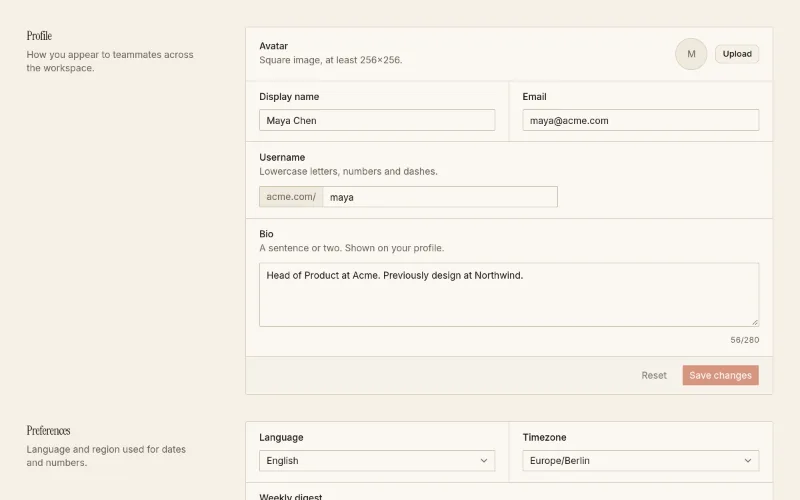Click the 56/280 character counter
This screenshot has width=800, height=500.
click(x=744, y=340)
